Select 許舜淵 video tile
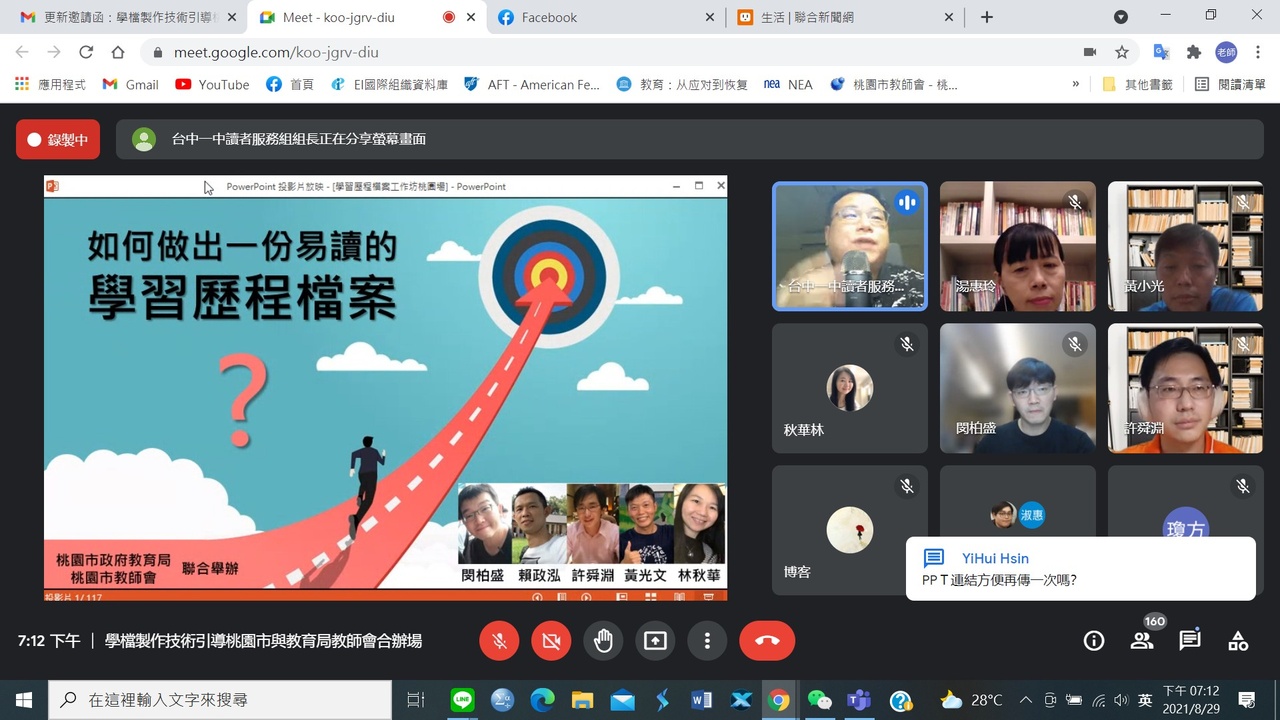The image size is (1280, 720). click(x=1186, y=388)
